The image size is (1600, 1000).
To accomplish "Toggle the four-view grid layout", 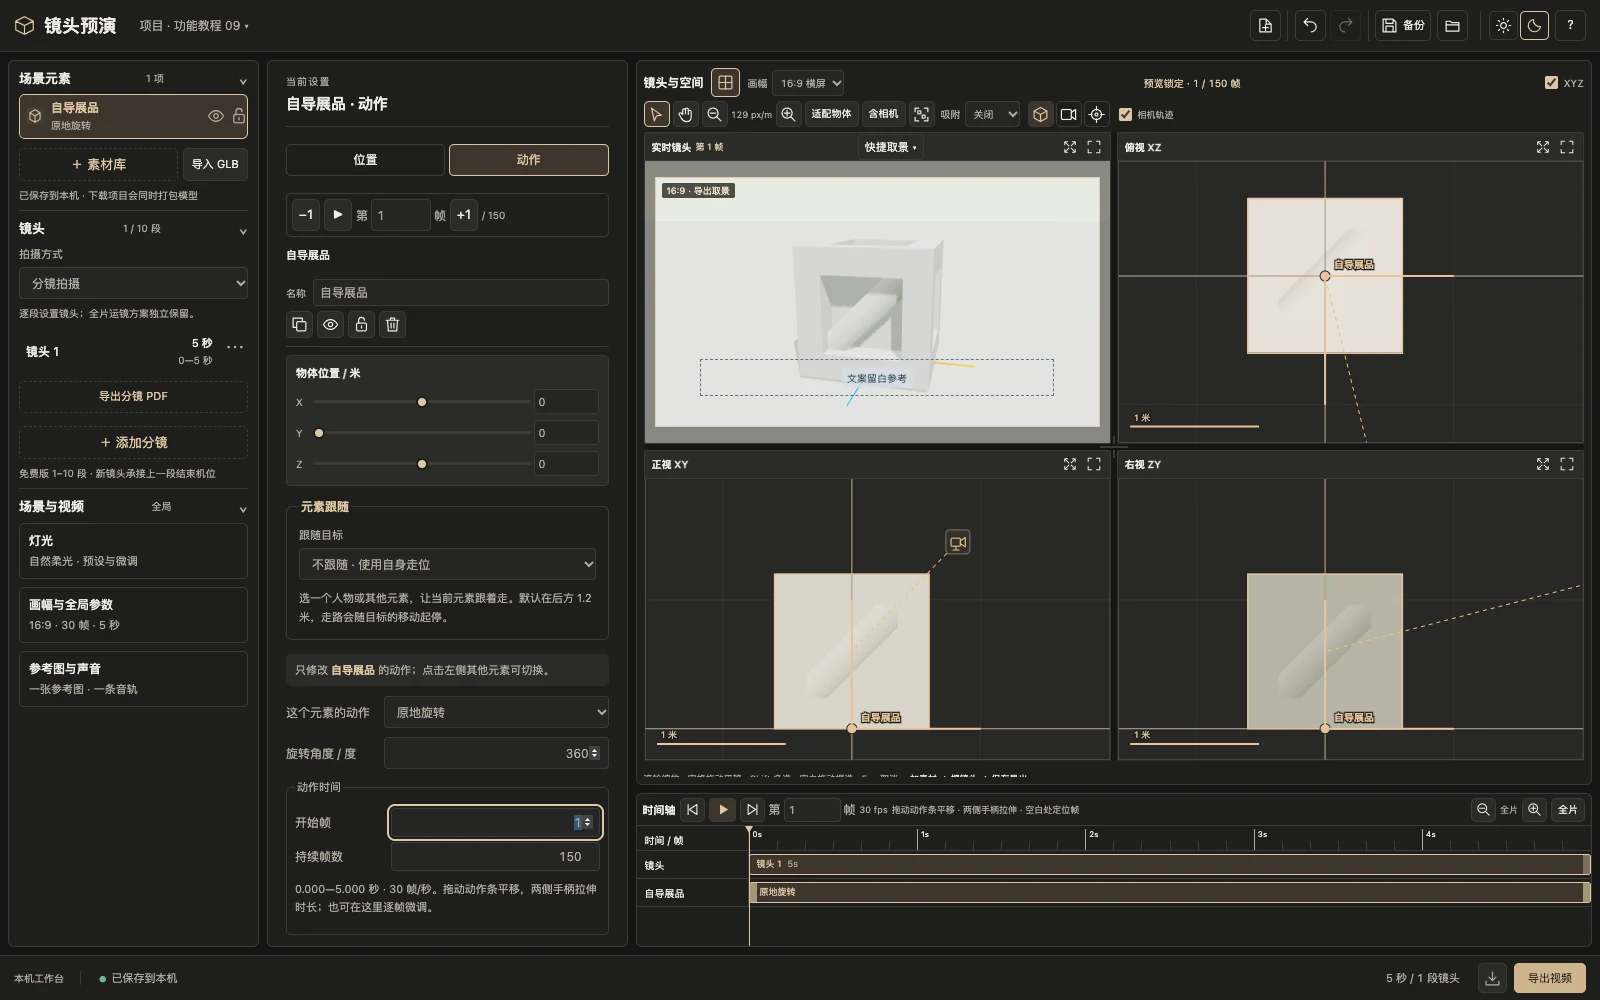I will [725, 83].
